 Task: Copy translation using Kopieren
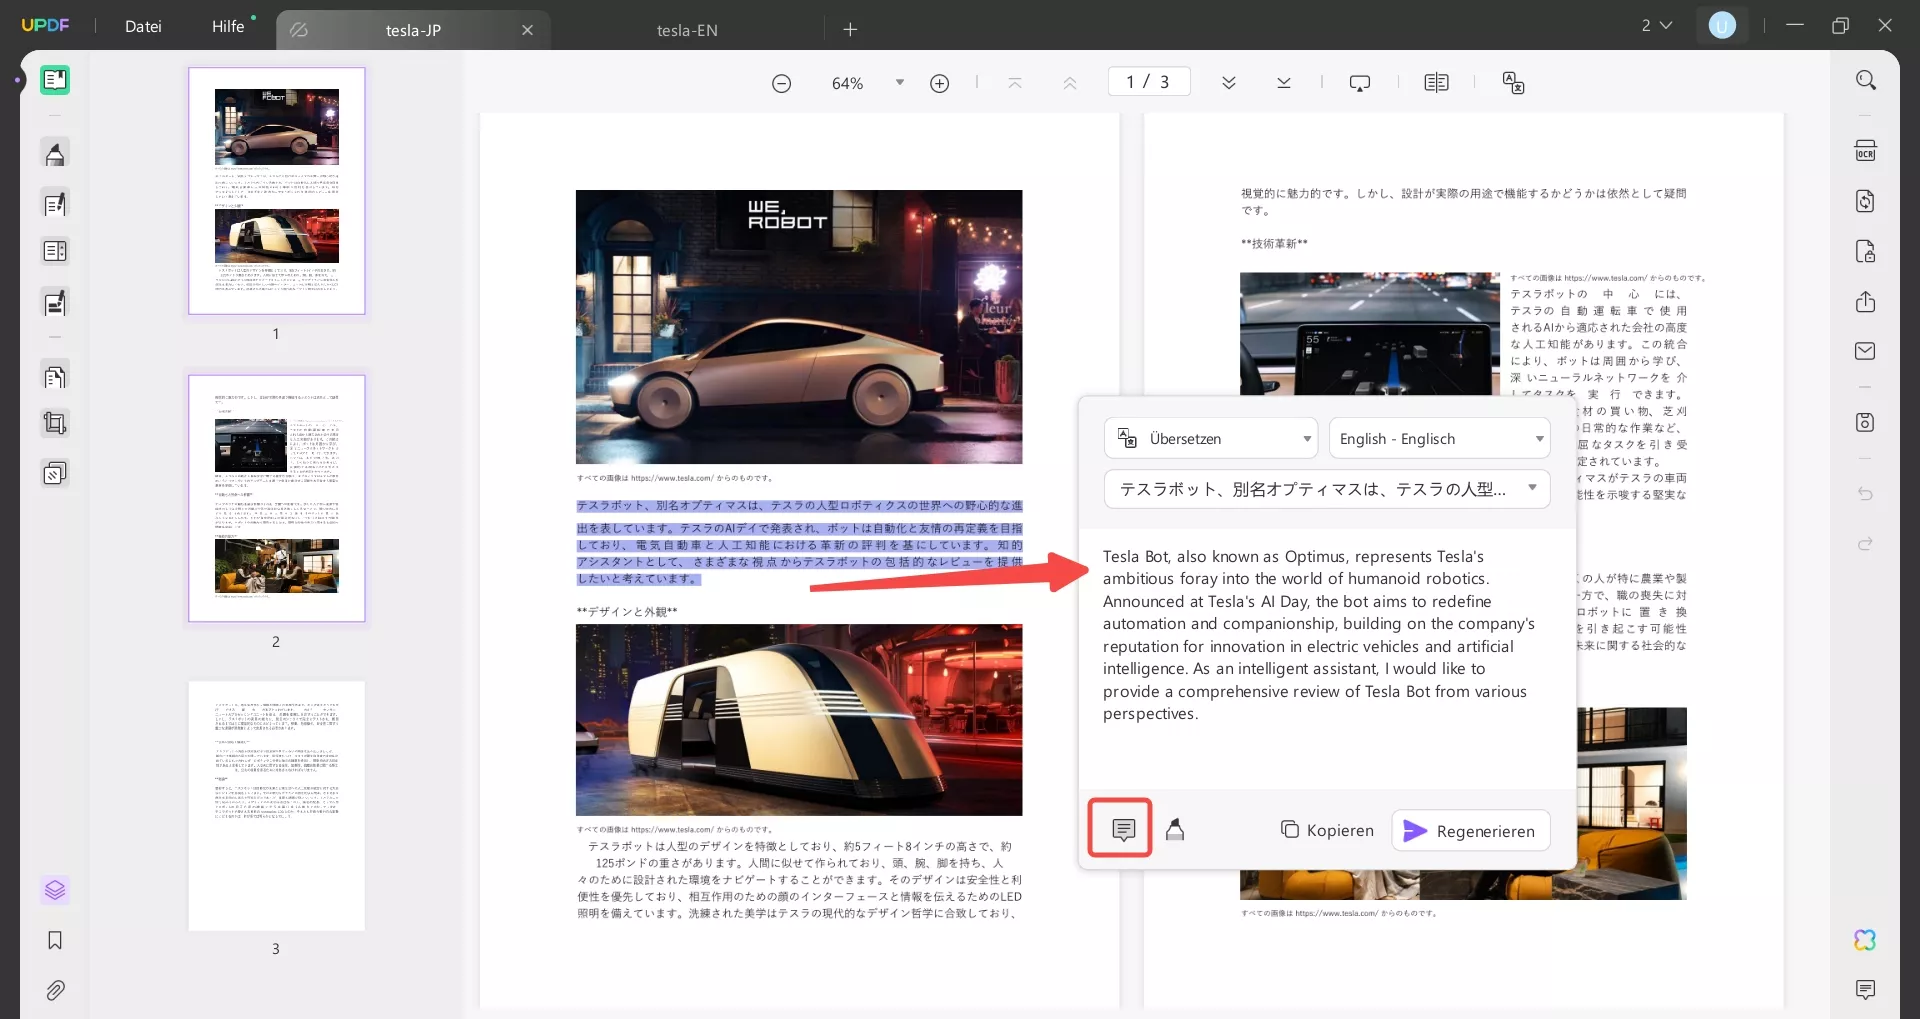tap(1326, 830)
